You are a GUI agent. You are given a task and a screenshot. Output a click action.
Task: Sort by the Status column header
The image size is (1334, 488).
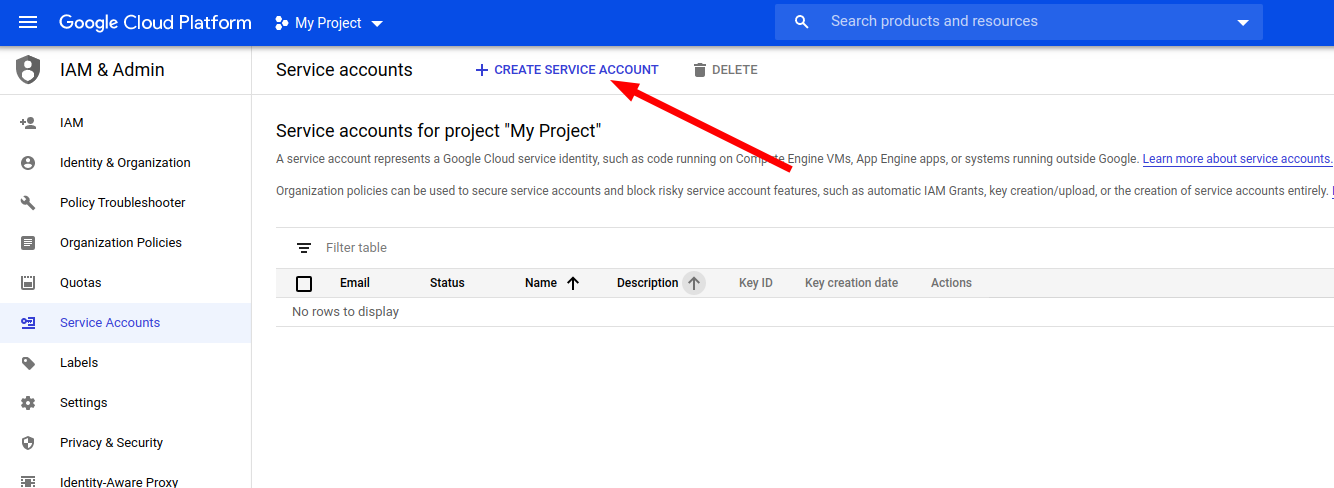pyautogui.click(x=447, y=283)
